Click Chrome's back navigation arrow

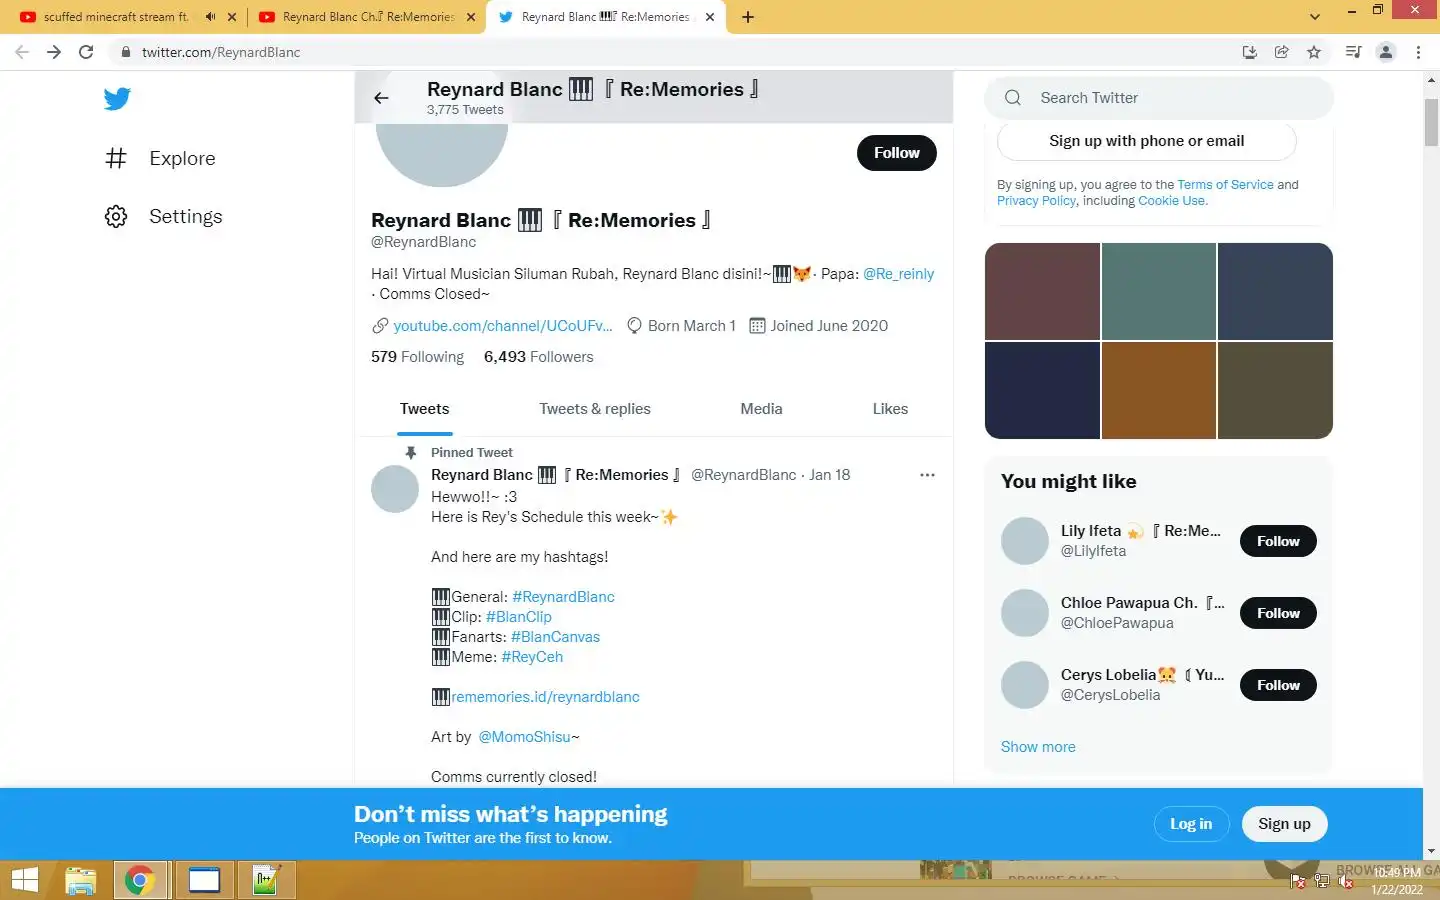(x=22, y=52)
